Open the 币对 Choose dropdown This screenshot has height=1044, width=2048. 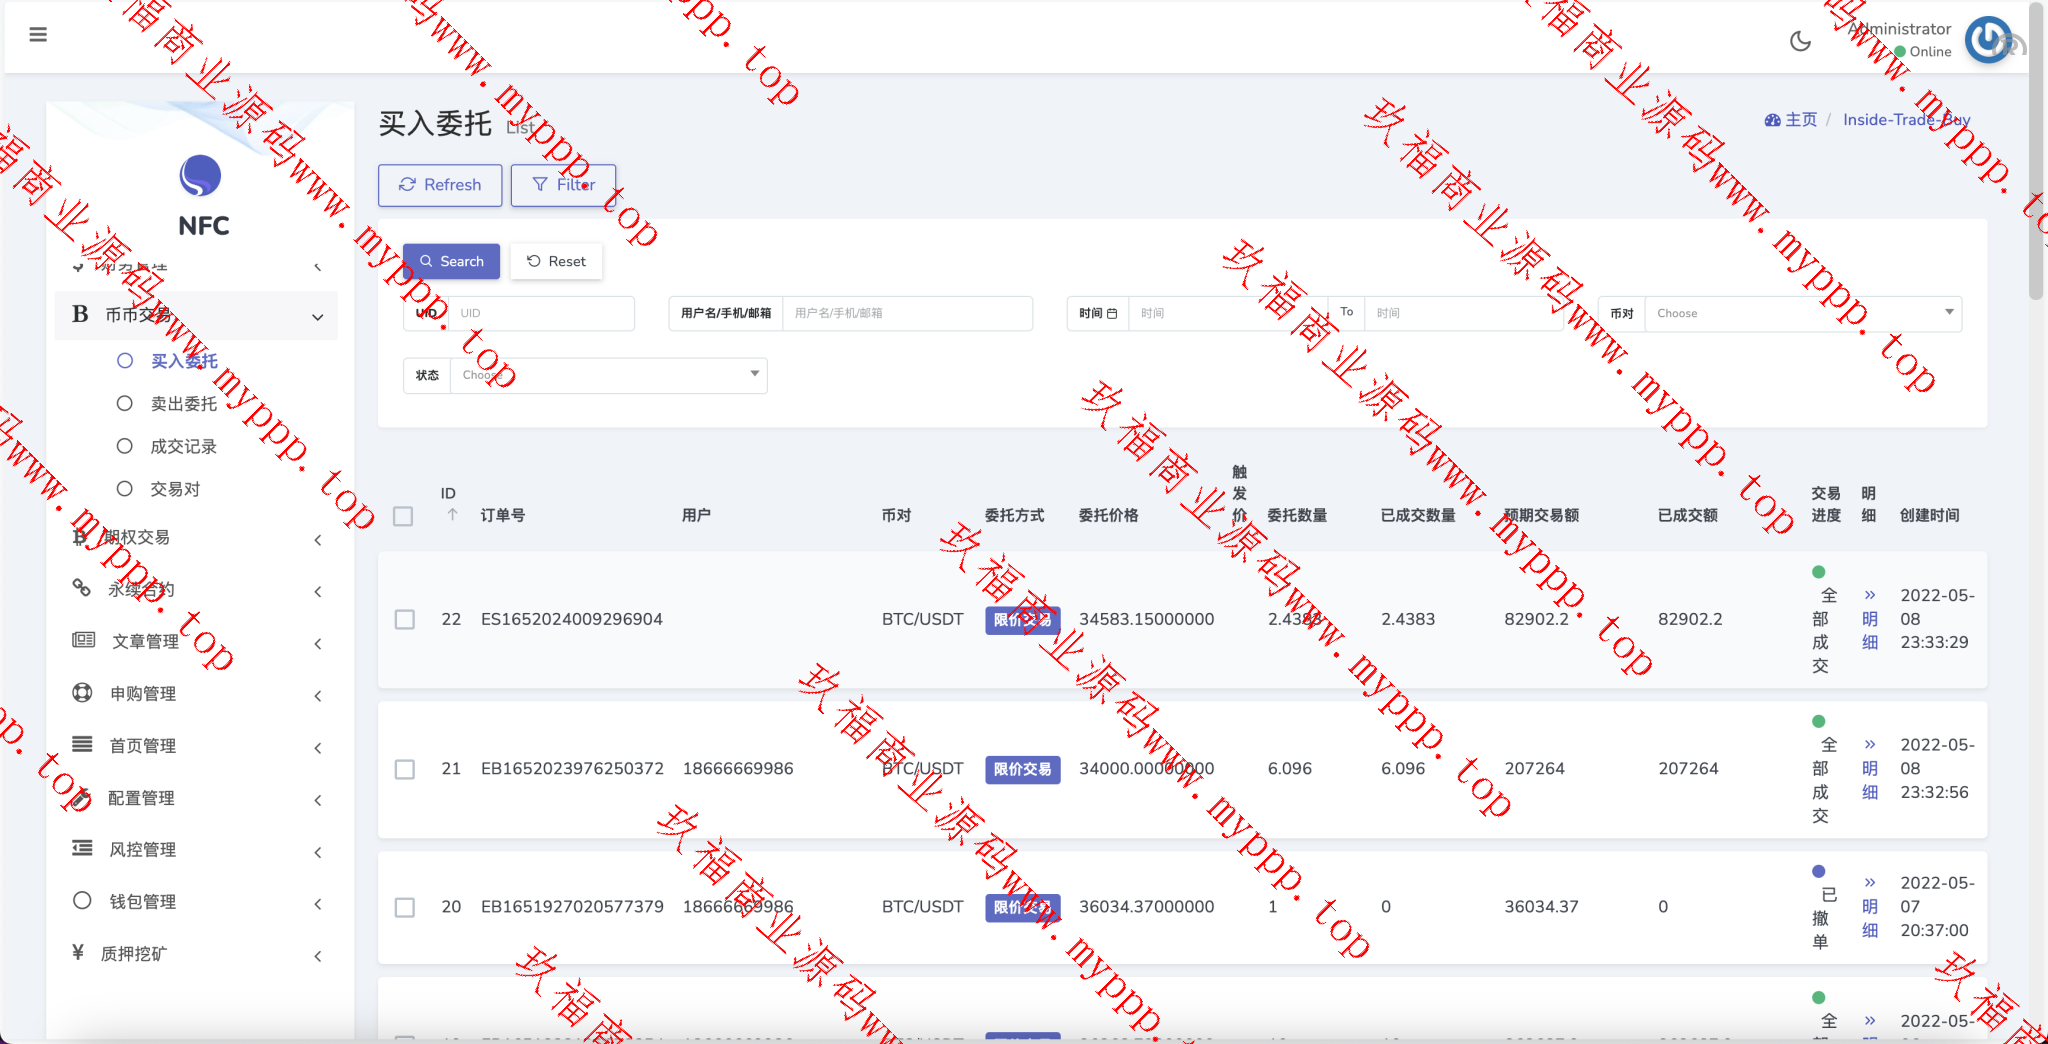coord(1802,313)
